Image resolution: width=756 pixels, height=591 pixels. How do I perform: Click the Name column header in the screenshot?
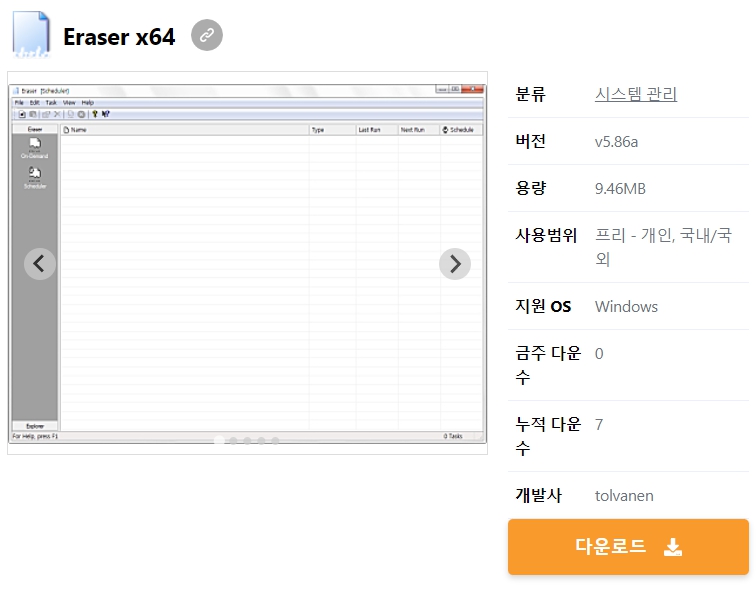(x=184, y=130)
